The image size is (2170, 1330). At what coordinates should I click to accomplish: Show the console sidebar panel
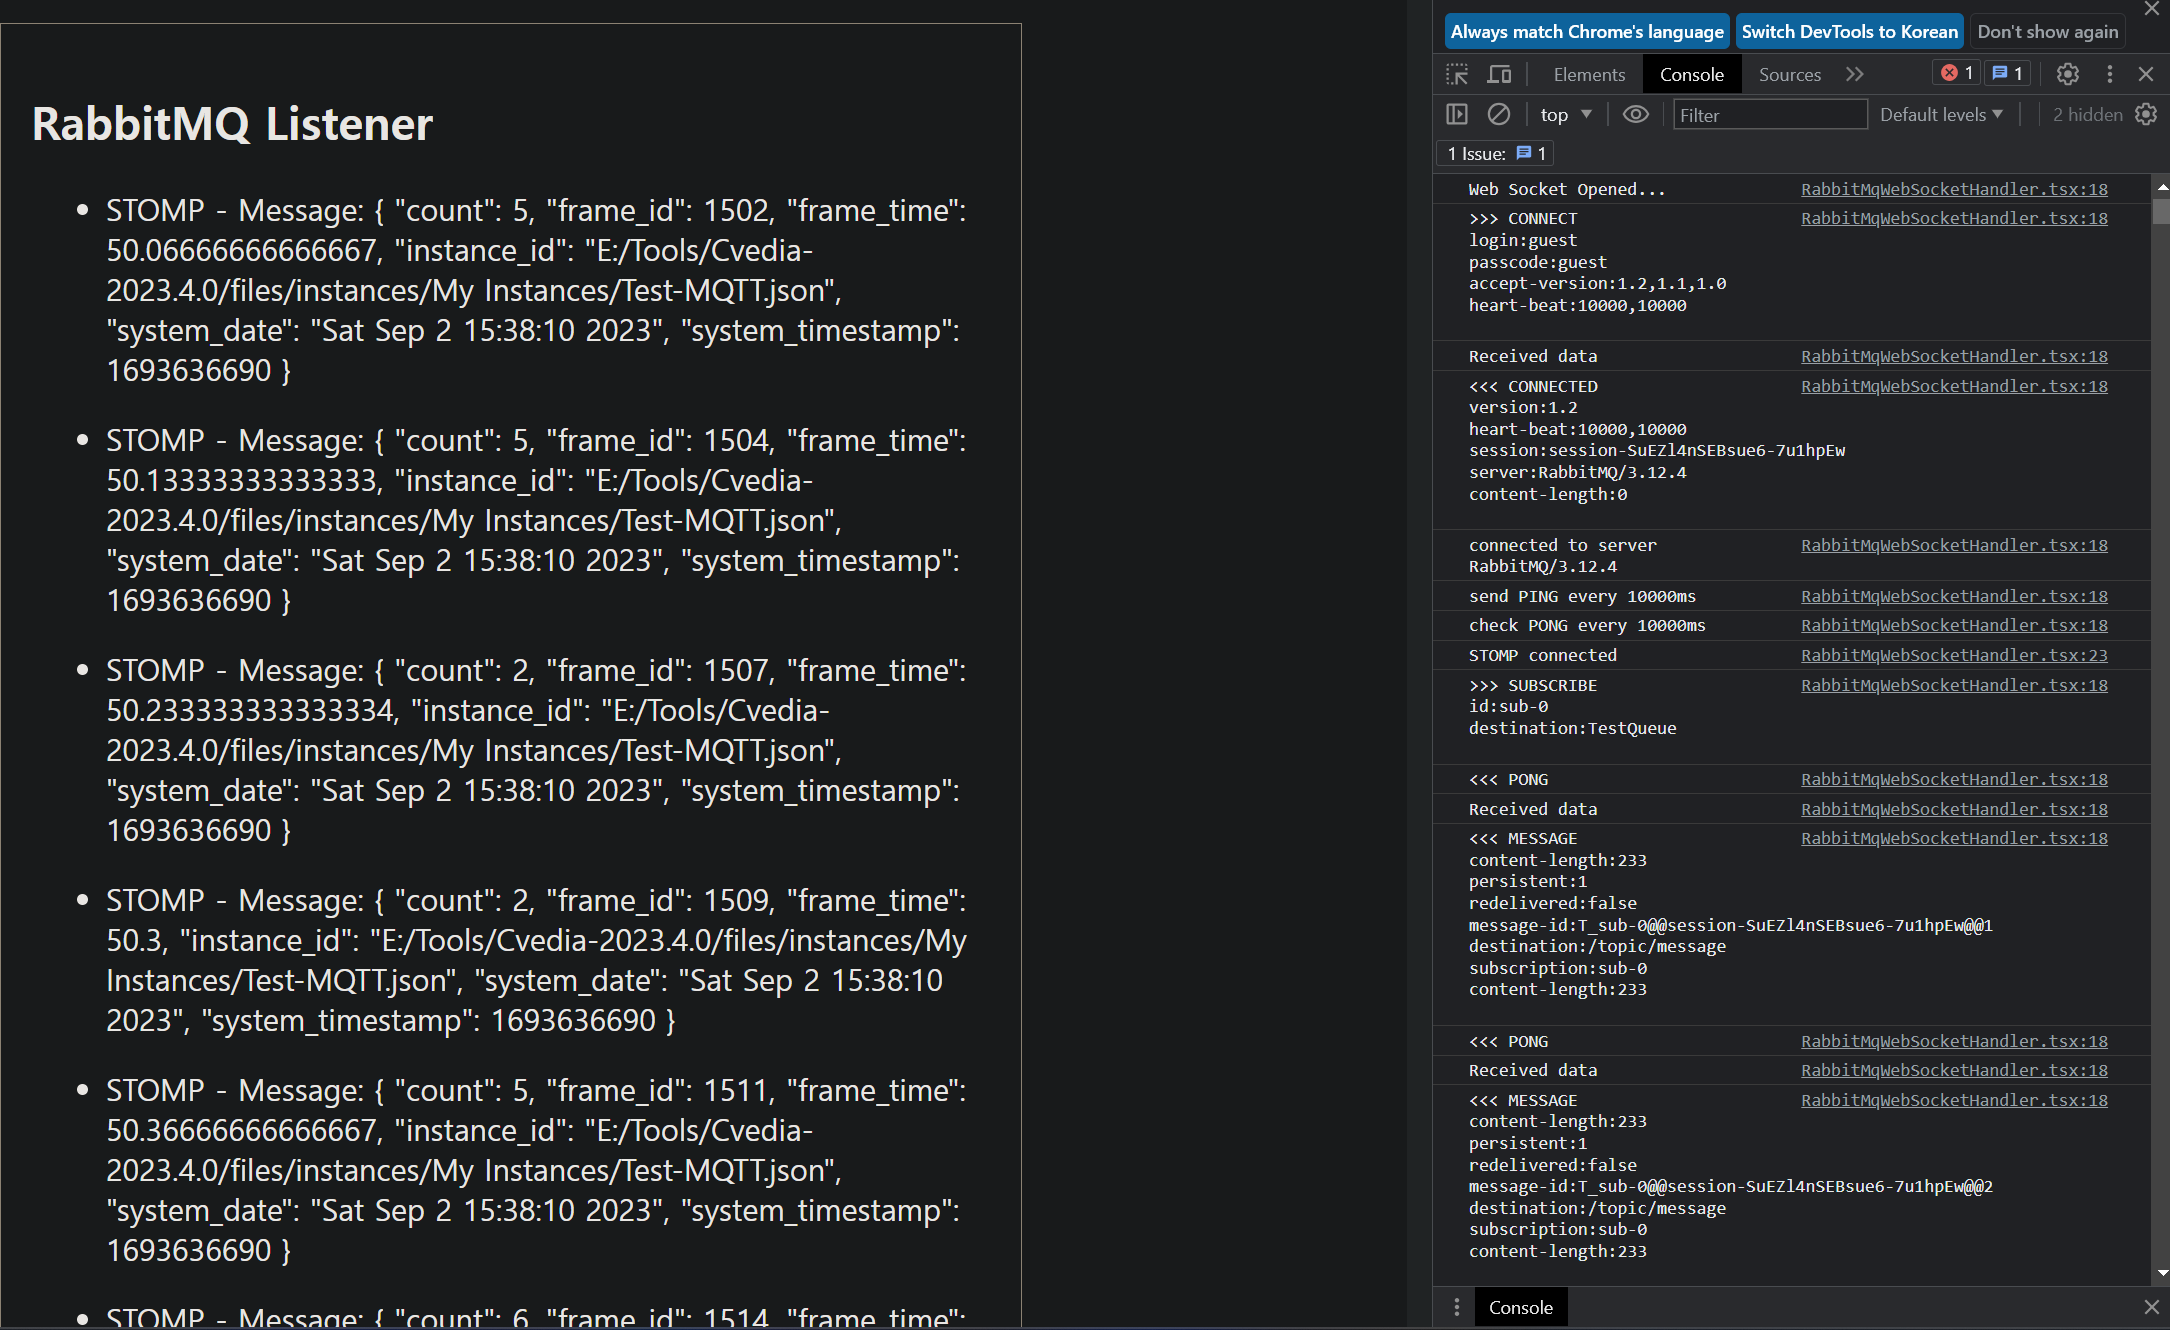(x=1457, y=114)
